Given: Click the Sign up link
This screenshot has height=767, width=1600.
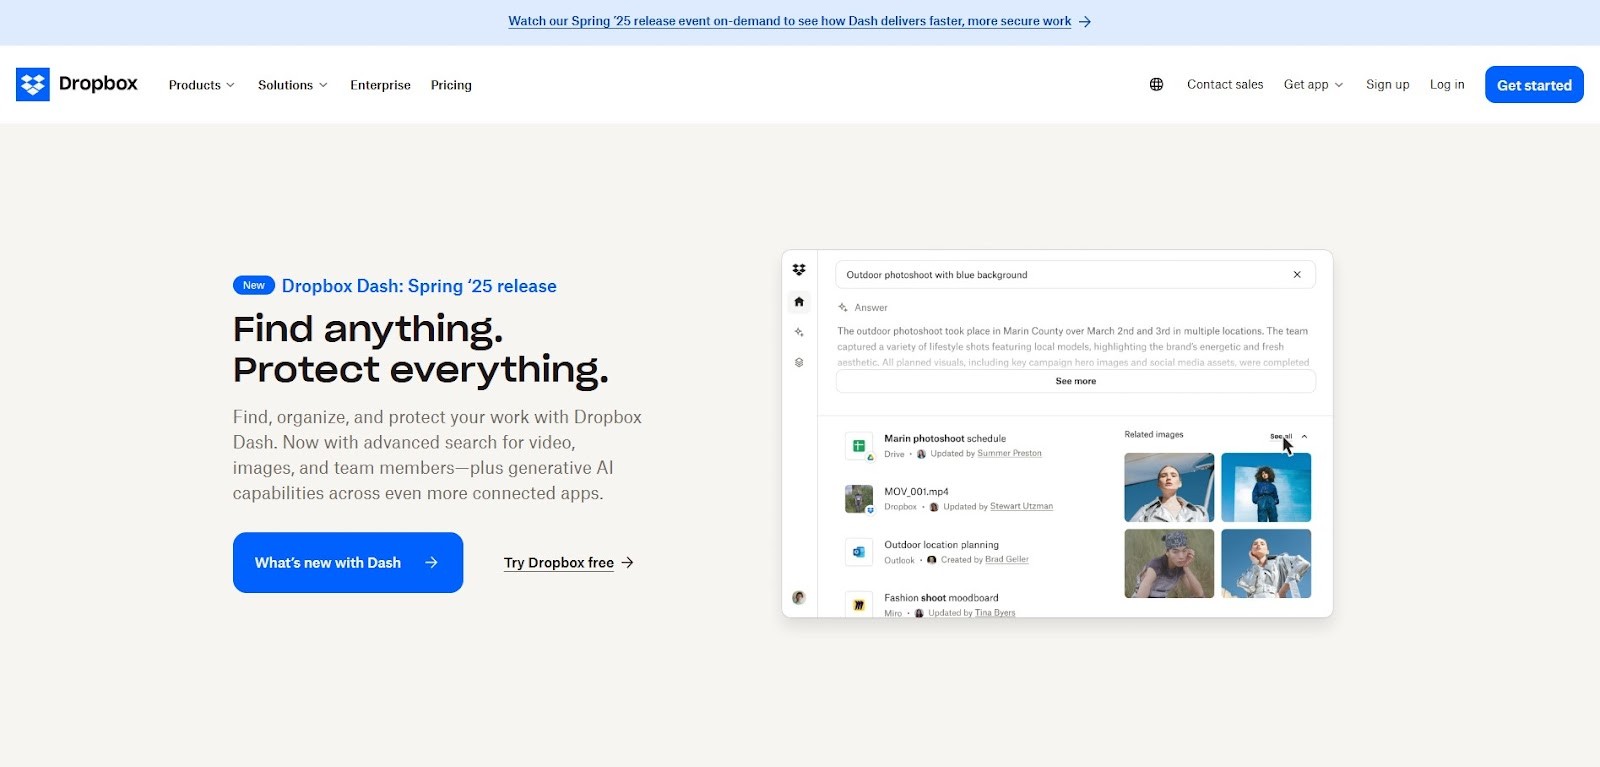Looking at the screenshot, I should (x=1388, y=85).
